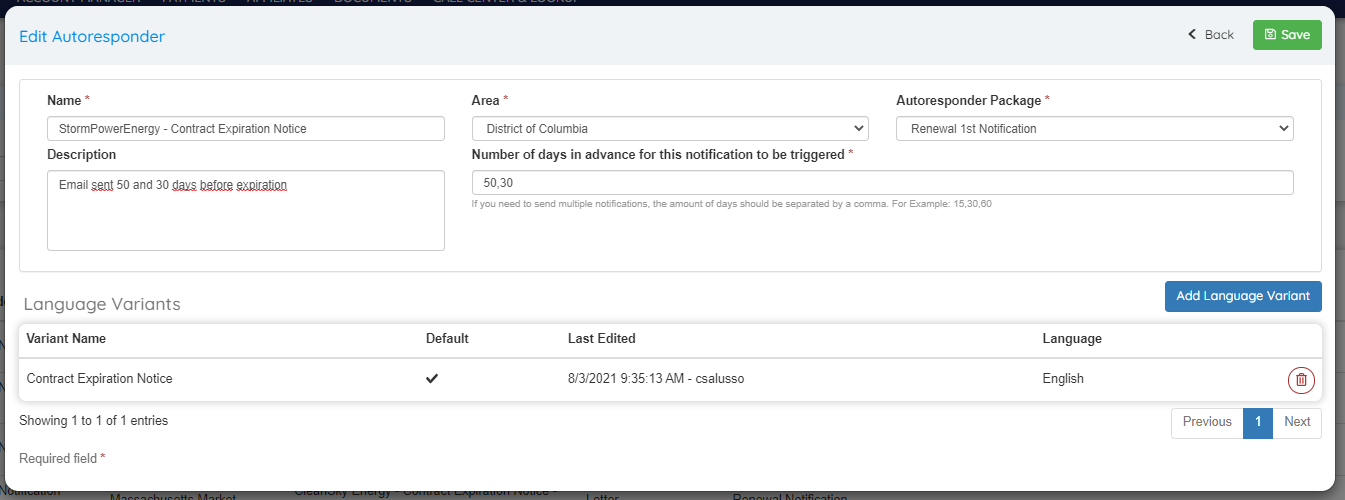Image resolution: width=1345 pixels, height=500 pixels.
Task: Click the Save button
Action: (1287, 35)
